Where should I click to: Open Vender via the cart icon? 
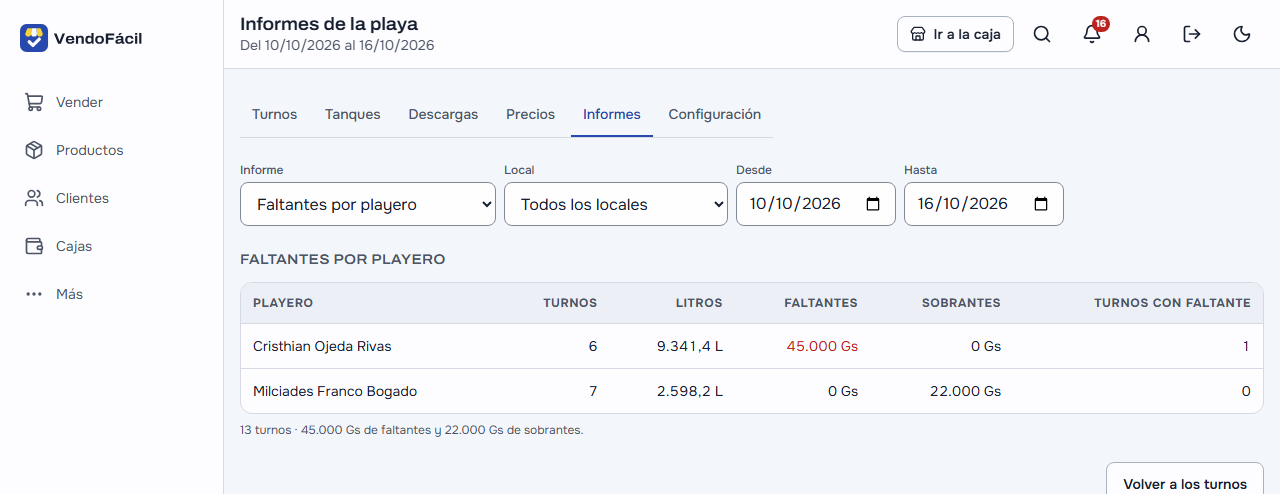pyautogui.click(x=34, y=102)
